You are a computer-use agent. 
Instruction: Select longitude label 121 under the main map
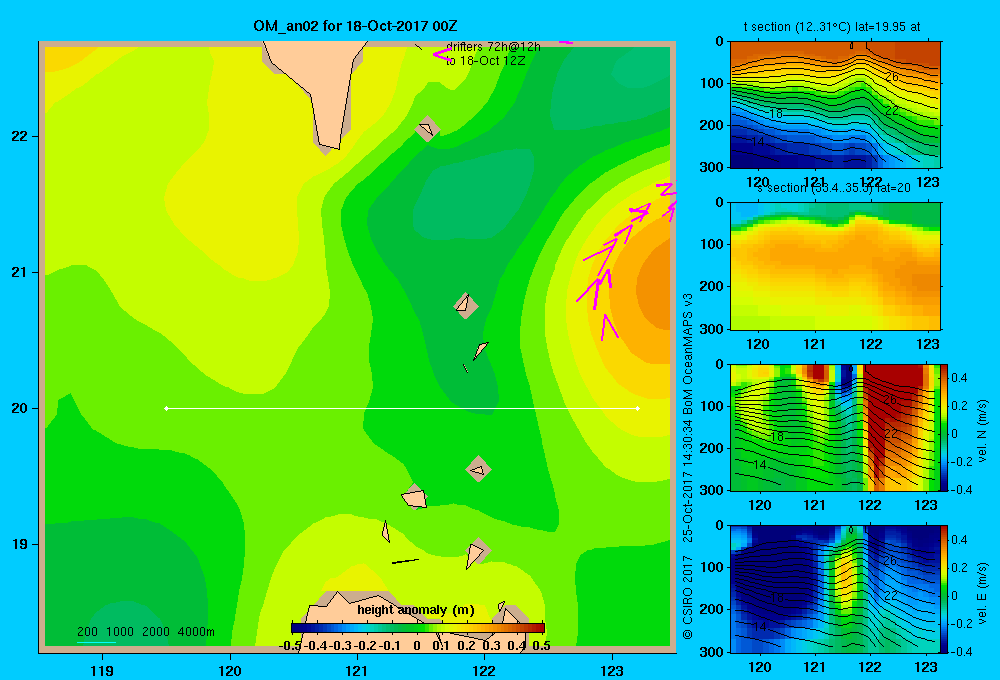coord(357,670)
